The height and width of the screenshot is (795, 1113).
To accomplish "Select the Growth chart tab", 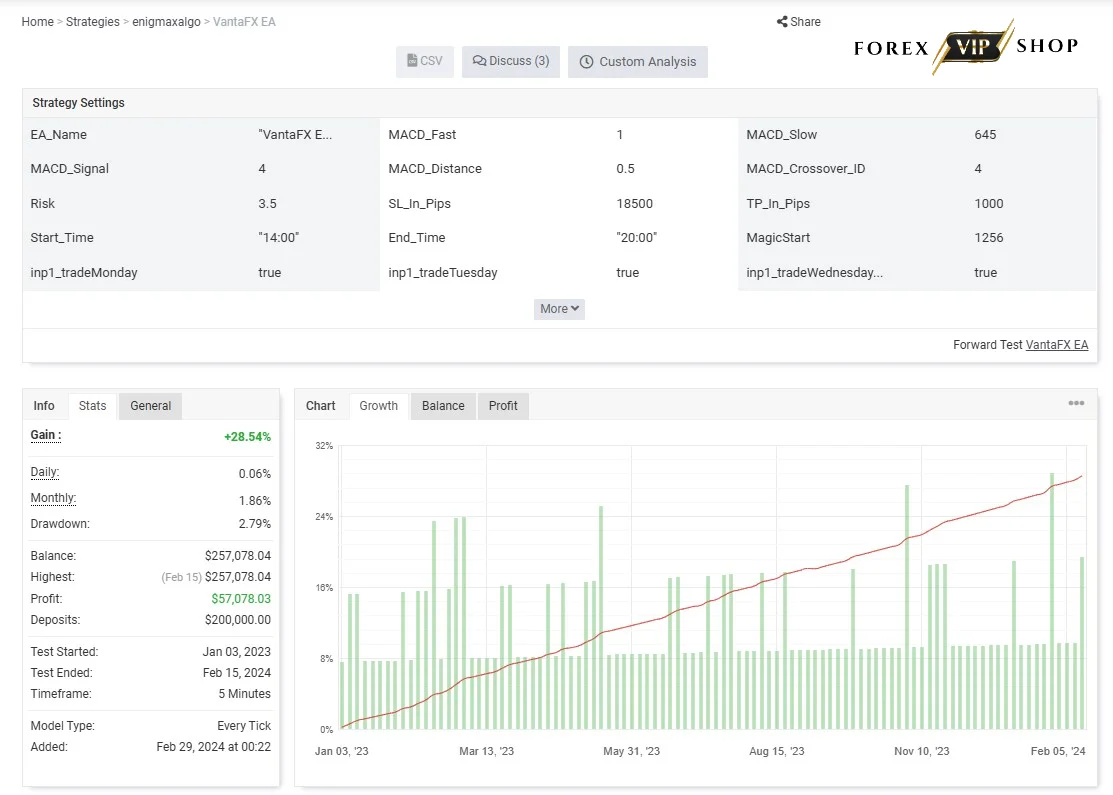I will 378,406.
